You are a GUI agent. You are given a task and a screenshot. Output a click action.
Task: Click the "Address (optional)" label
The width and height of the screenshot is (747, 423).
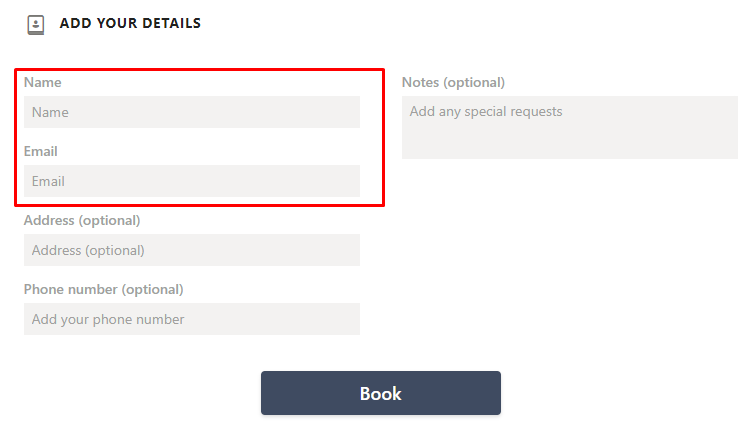click(82, 220)
